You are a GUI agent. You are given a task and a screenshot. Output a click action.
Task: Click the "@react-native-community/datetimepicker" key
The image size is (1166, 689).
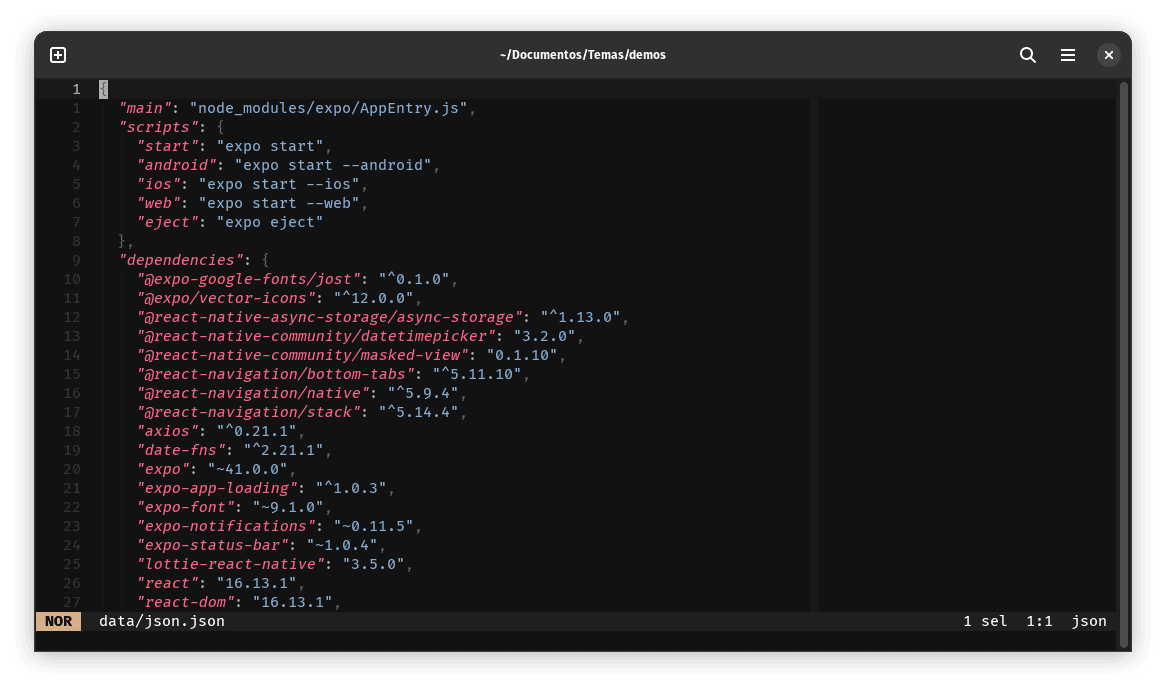(x=315, y=337)
